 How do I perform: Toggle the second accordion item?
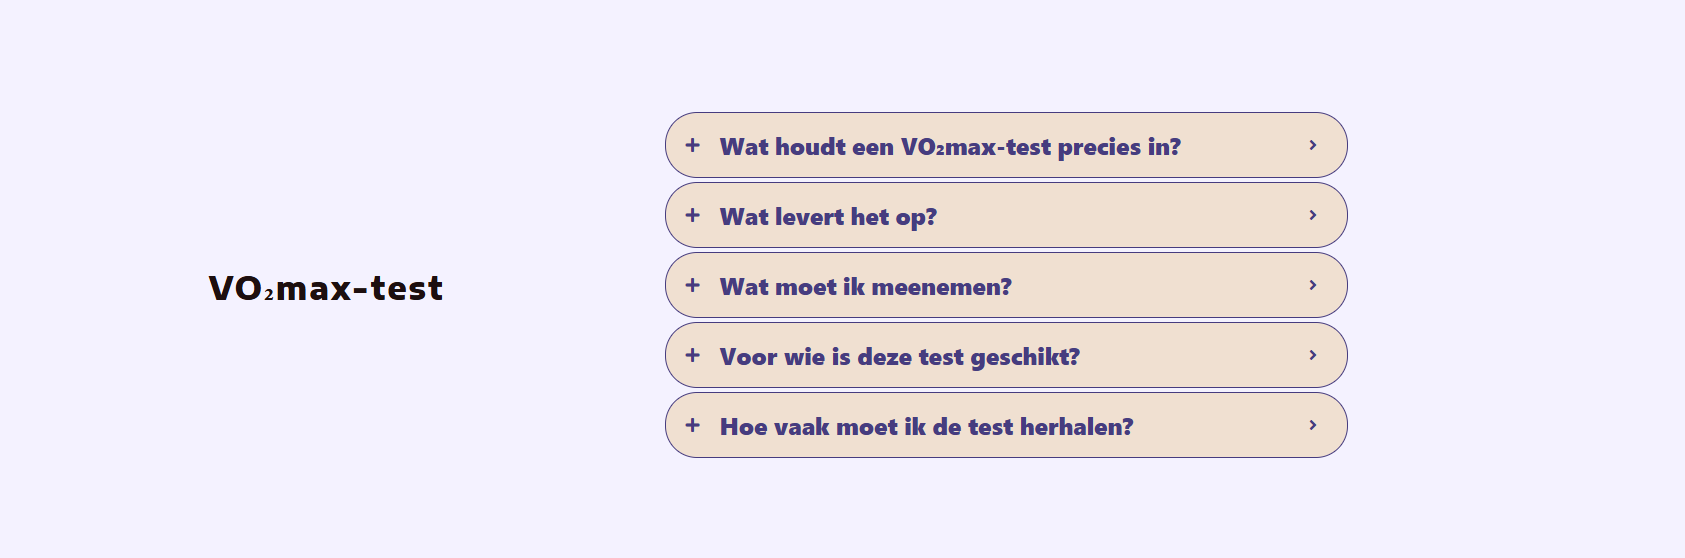coord(1006,215)
